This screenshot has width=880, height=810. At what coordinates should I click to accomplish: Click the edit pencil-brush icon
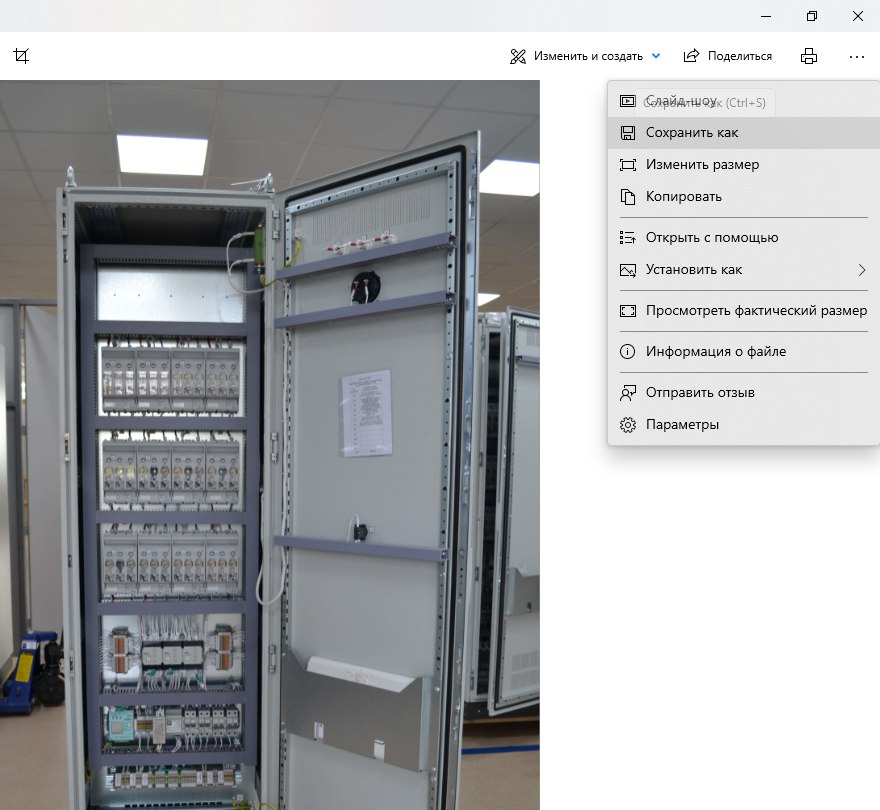point(517,56)
